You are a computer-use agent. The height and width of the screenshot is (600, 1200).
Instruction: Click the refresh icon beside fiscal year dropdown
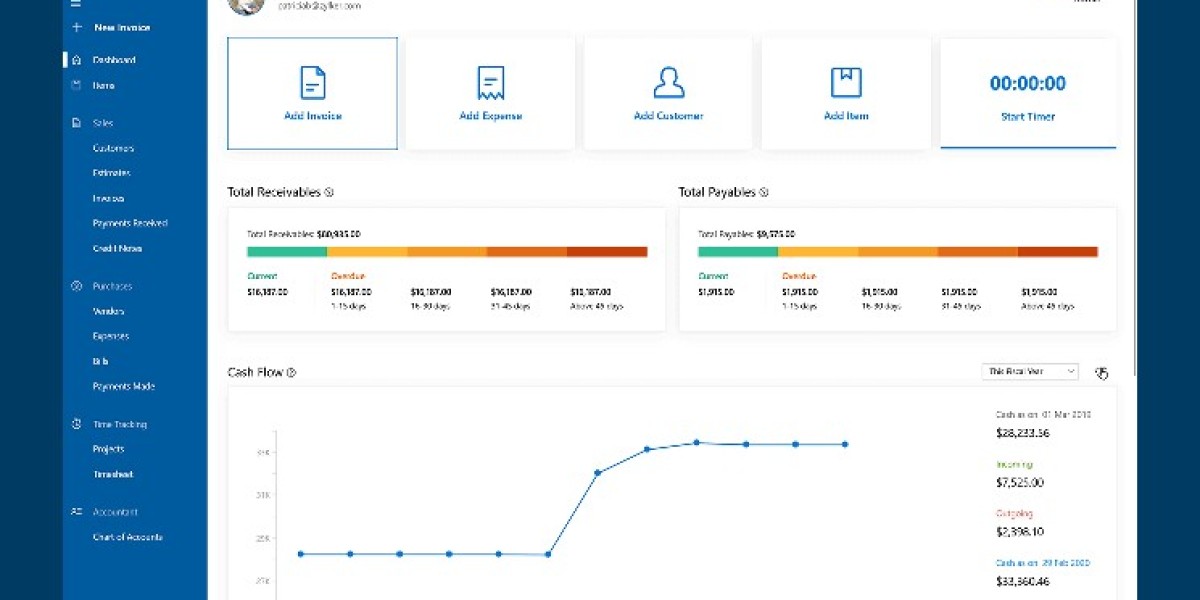pyautogui.click(x=1101, y=372)
